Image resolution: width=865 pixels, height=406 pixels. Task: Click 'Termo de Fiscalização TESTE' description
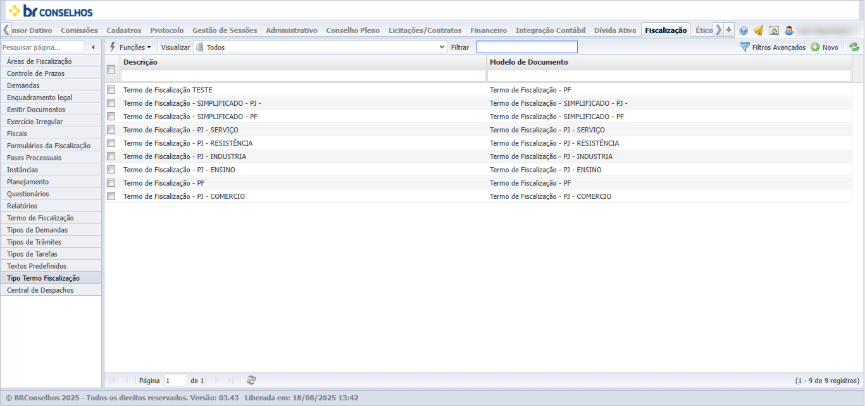coord(168,89)
